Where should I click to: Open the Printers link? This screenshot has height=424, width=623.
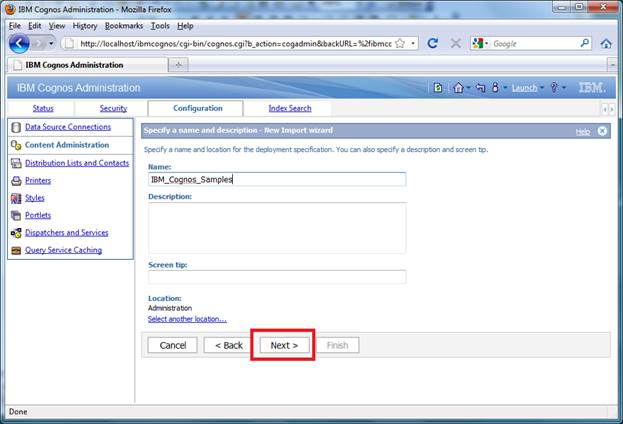point(38,180)
